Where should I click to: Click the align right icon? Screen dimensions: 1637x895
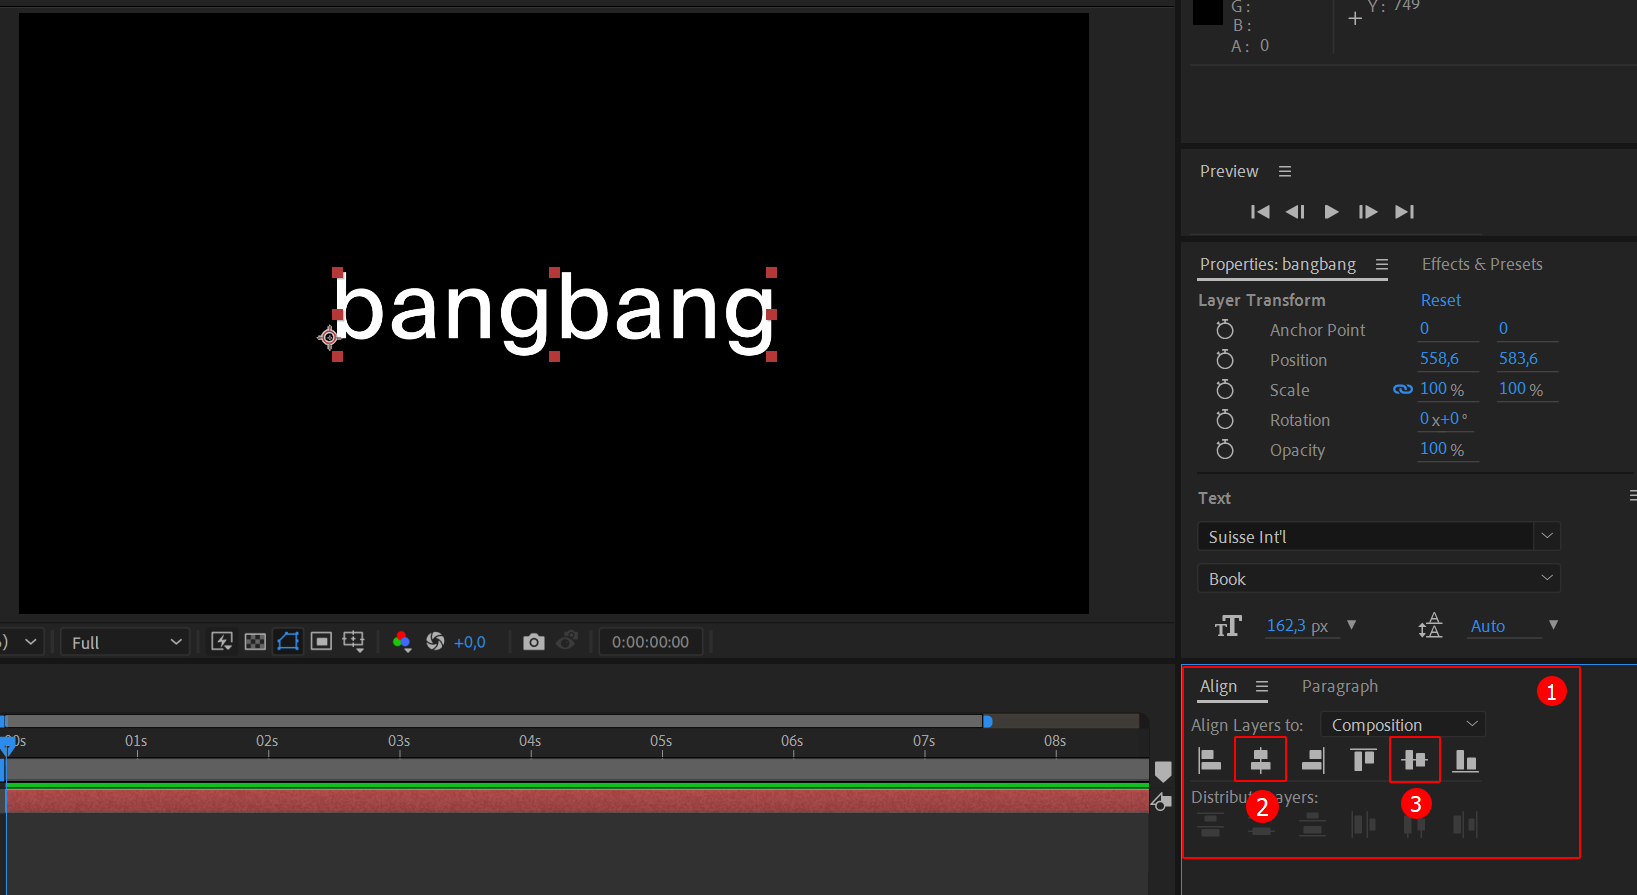point(1312,760)
